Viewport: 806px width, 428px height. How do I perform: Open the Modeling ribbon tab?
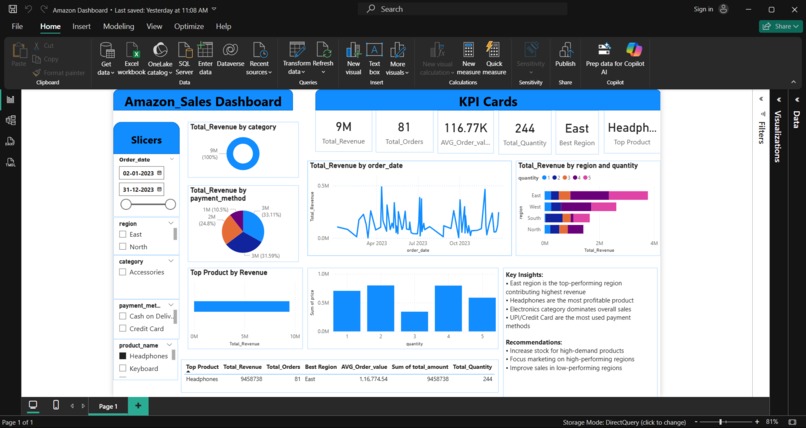[x=118, y=26]
